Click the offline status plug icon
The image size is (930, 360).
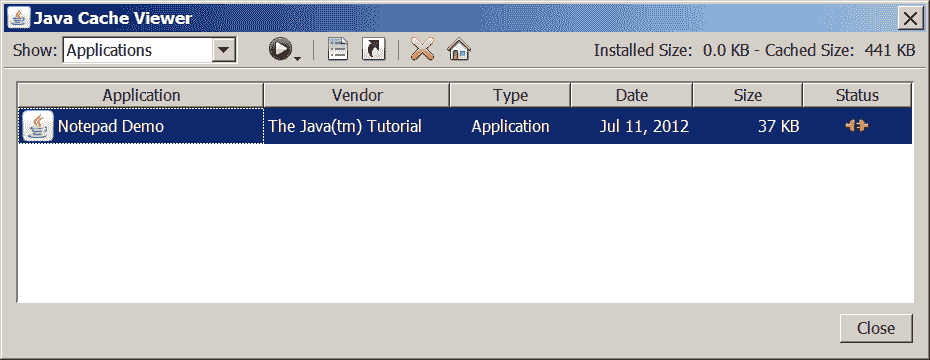click(857, 126)
